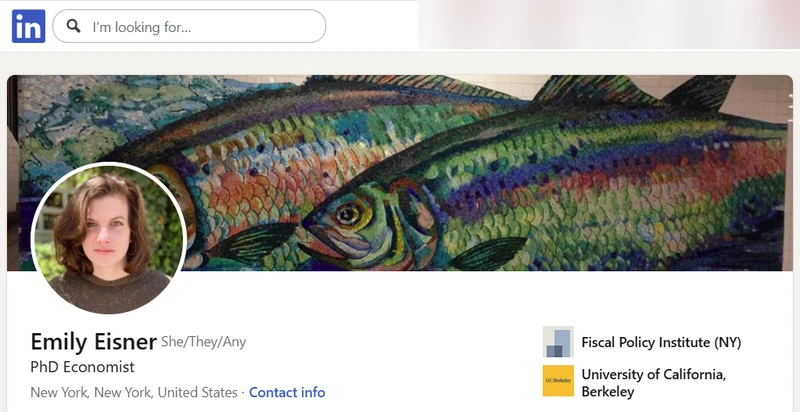
Task: Open Emily Eisner's circular profile photo
Action: pyautogui.click(x=108, y=239)
